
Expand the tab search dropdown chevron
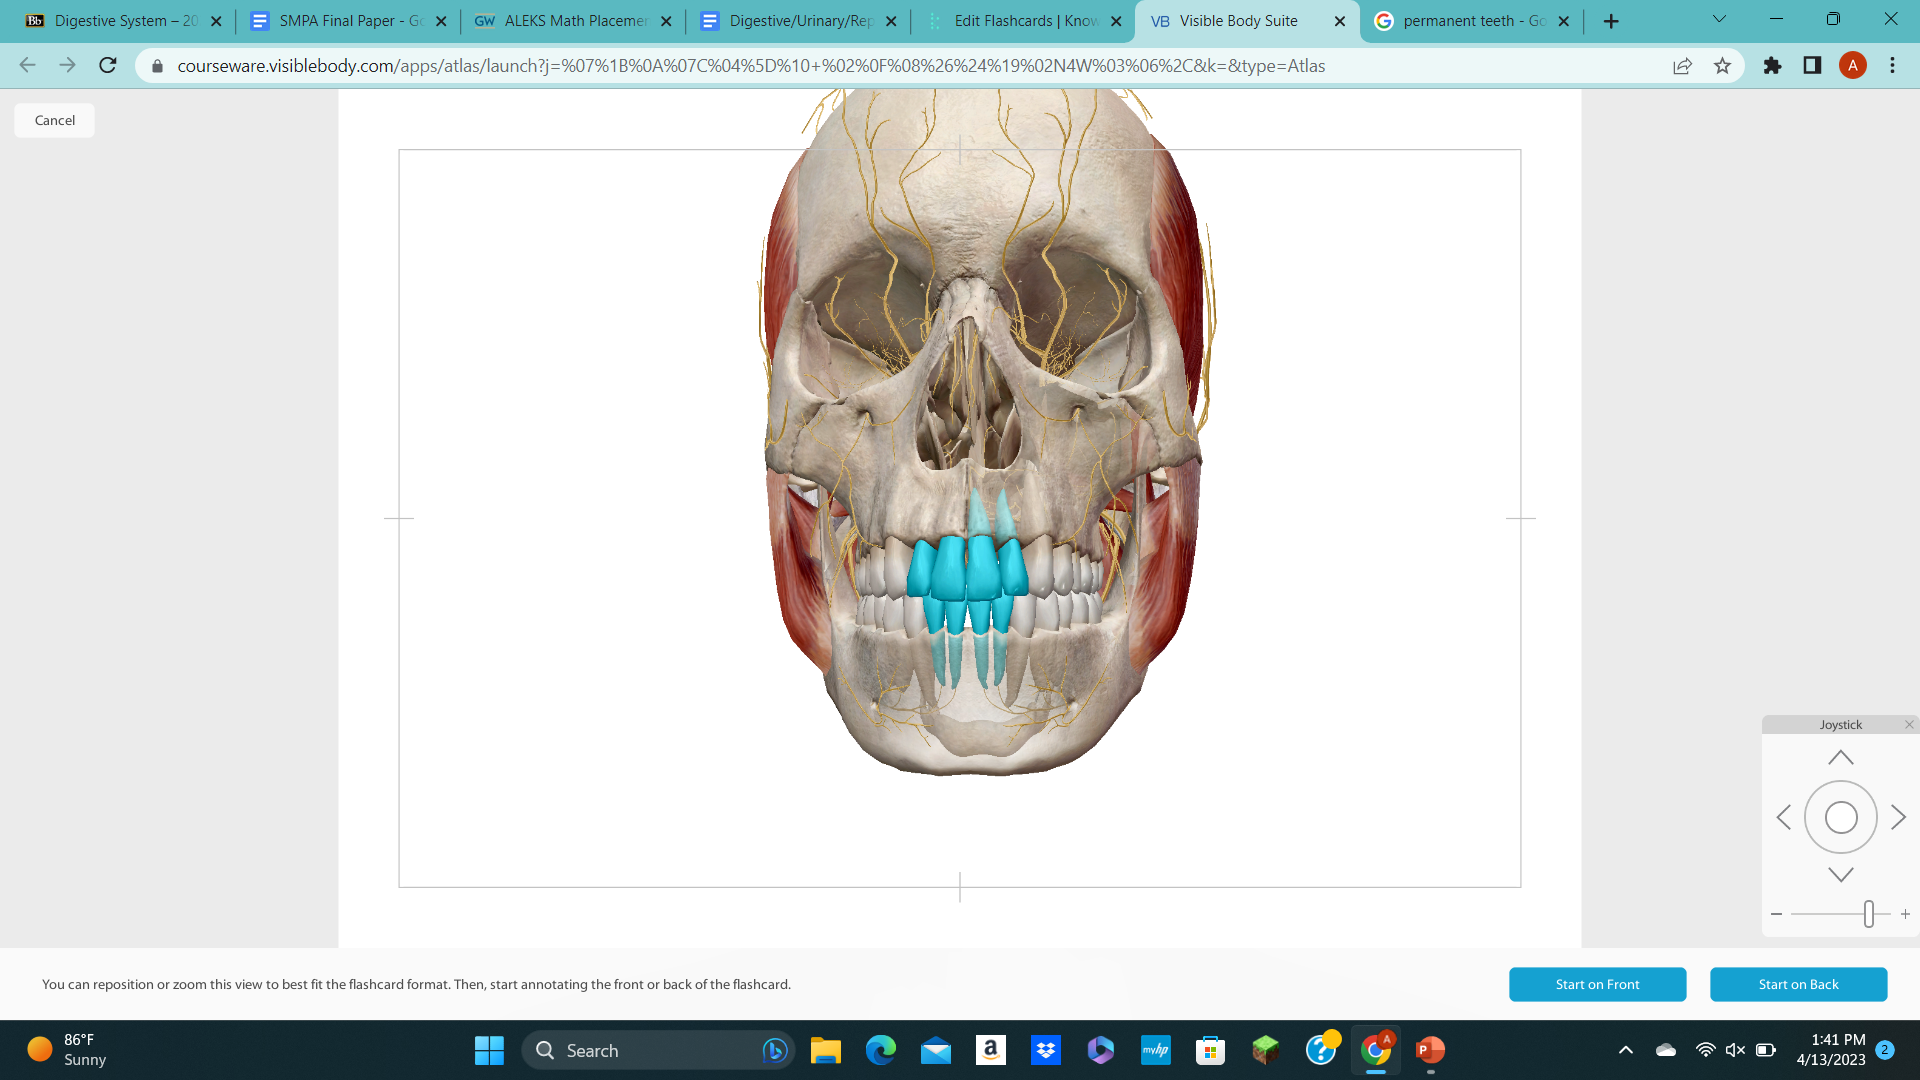[1719, 19]
